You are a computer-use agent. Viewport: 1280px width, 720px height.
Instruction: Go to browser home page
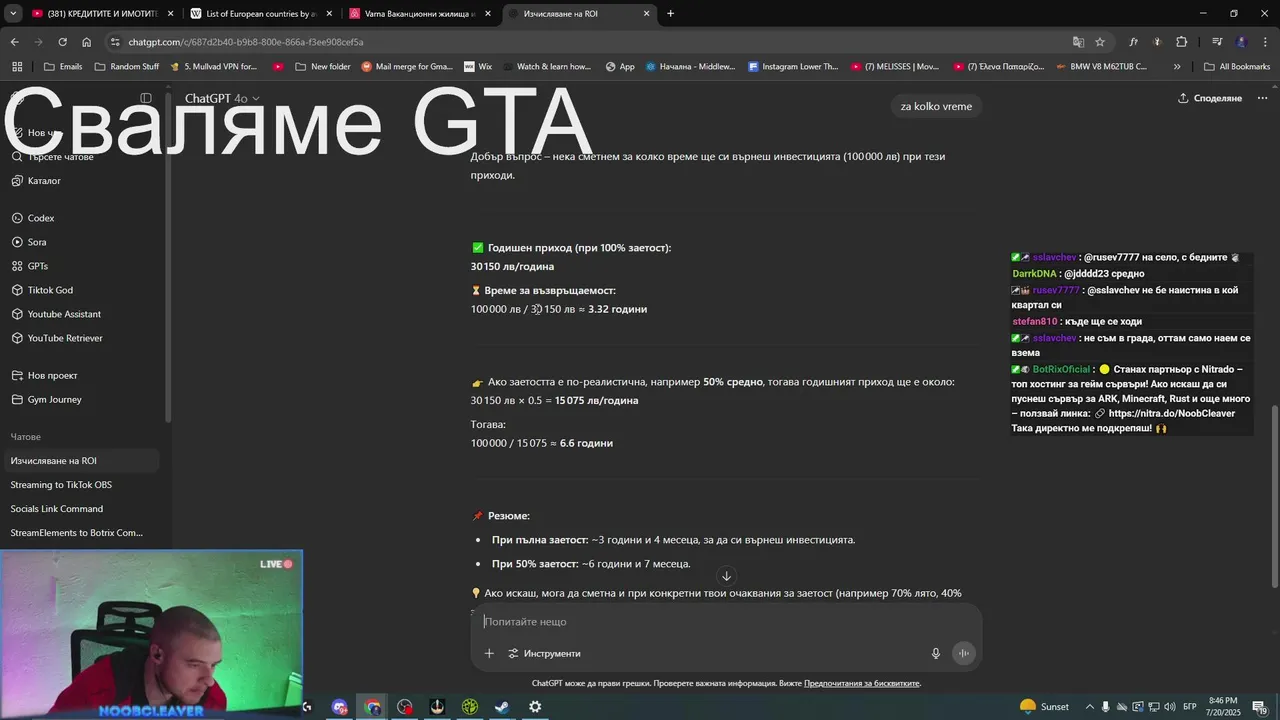(x=86, y=42)
